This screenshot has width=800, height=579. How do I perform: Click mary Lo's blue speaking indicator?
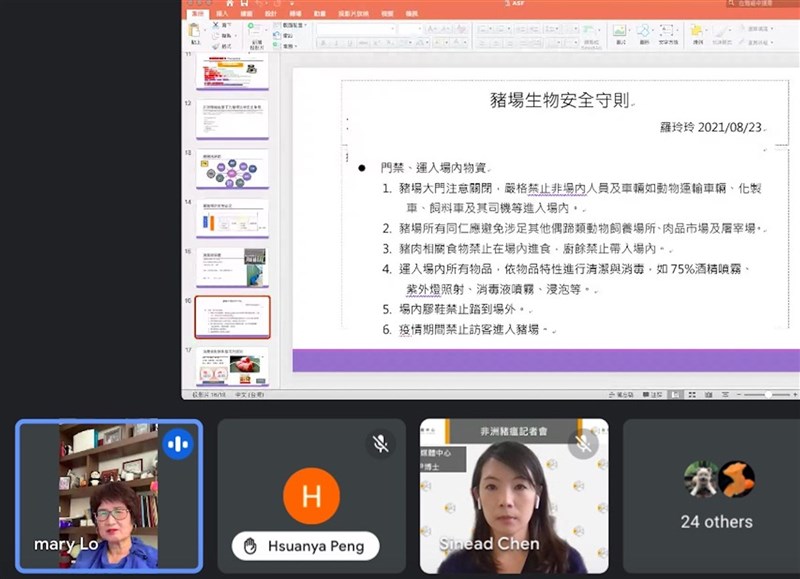(x=178, y=444)
